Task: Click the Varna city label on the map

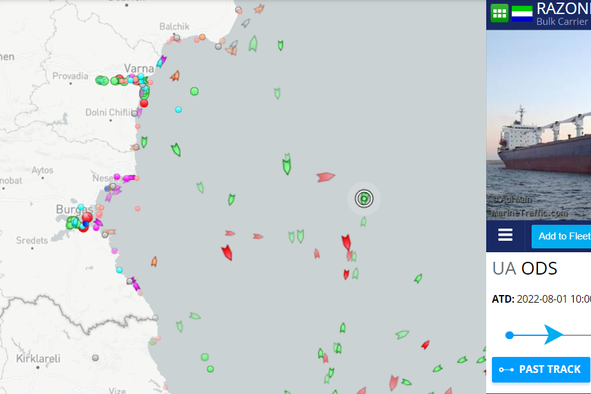Action: pyautogui.click(x=139, y=68)
